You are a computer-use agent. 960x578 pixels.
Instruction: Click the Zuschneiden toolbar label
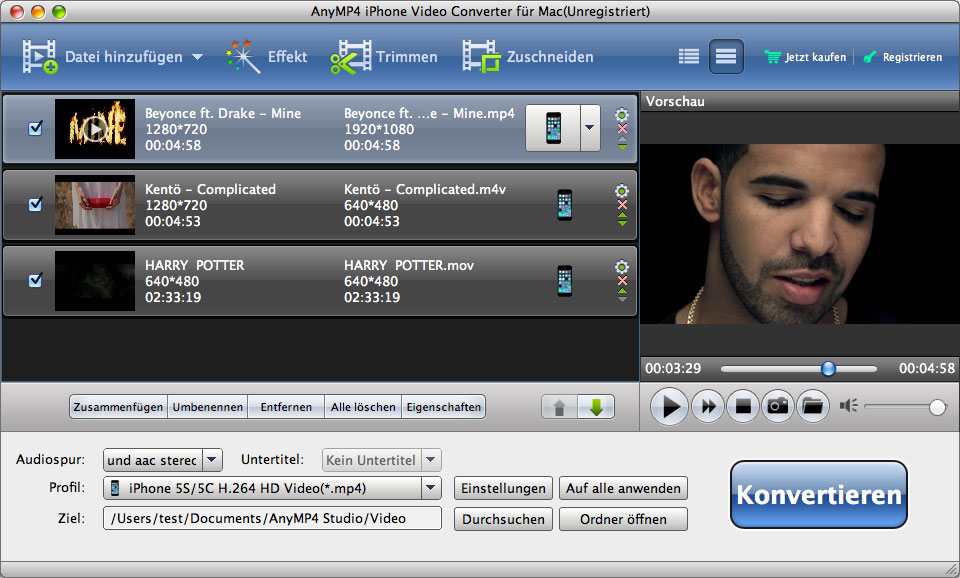coord(550,57)
